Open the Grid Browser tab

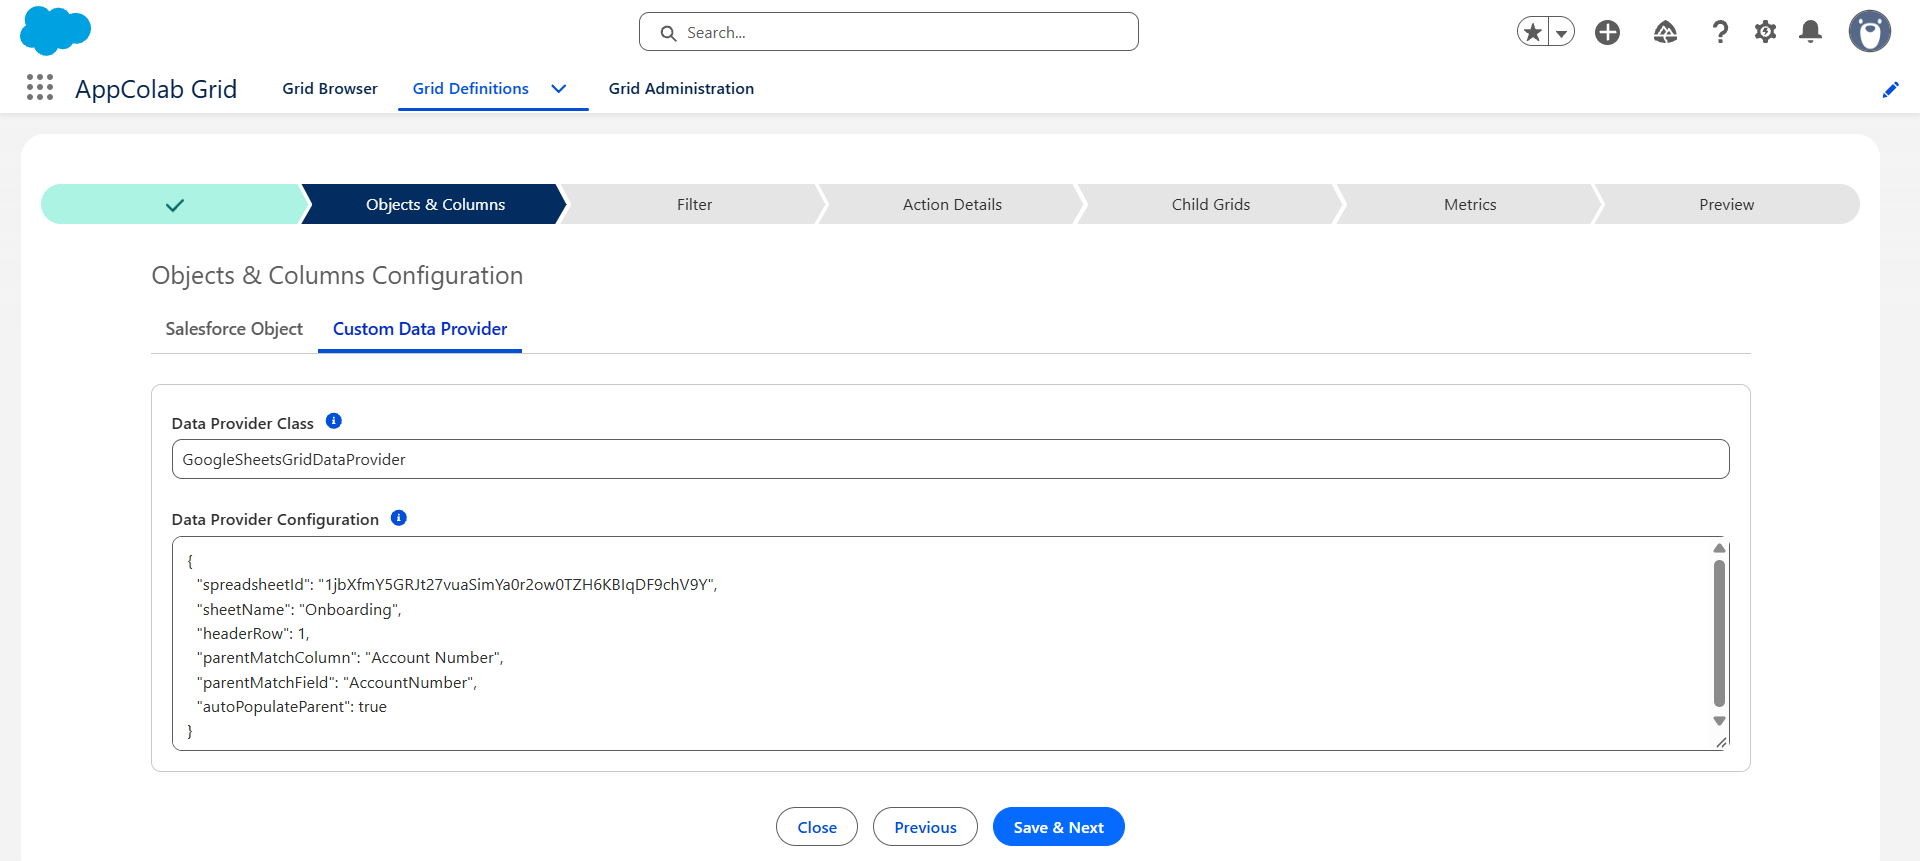click(x=330, y=88)
